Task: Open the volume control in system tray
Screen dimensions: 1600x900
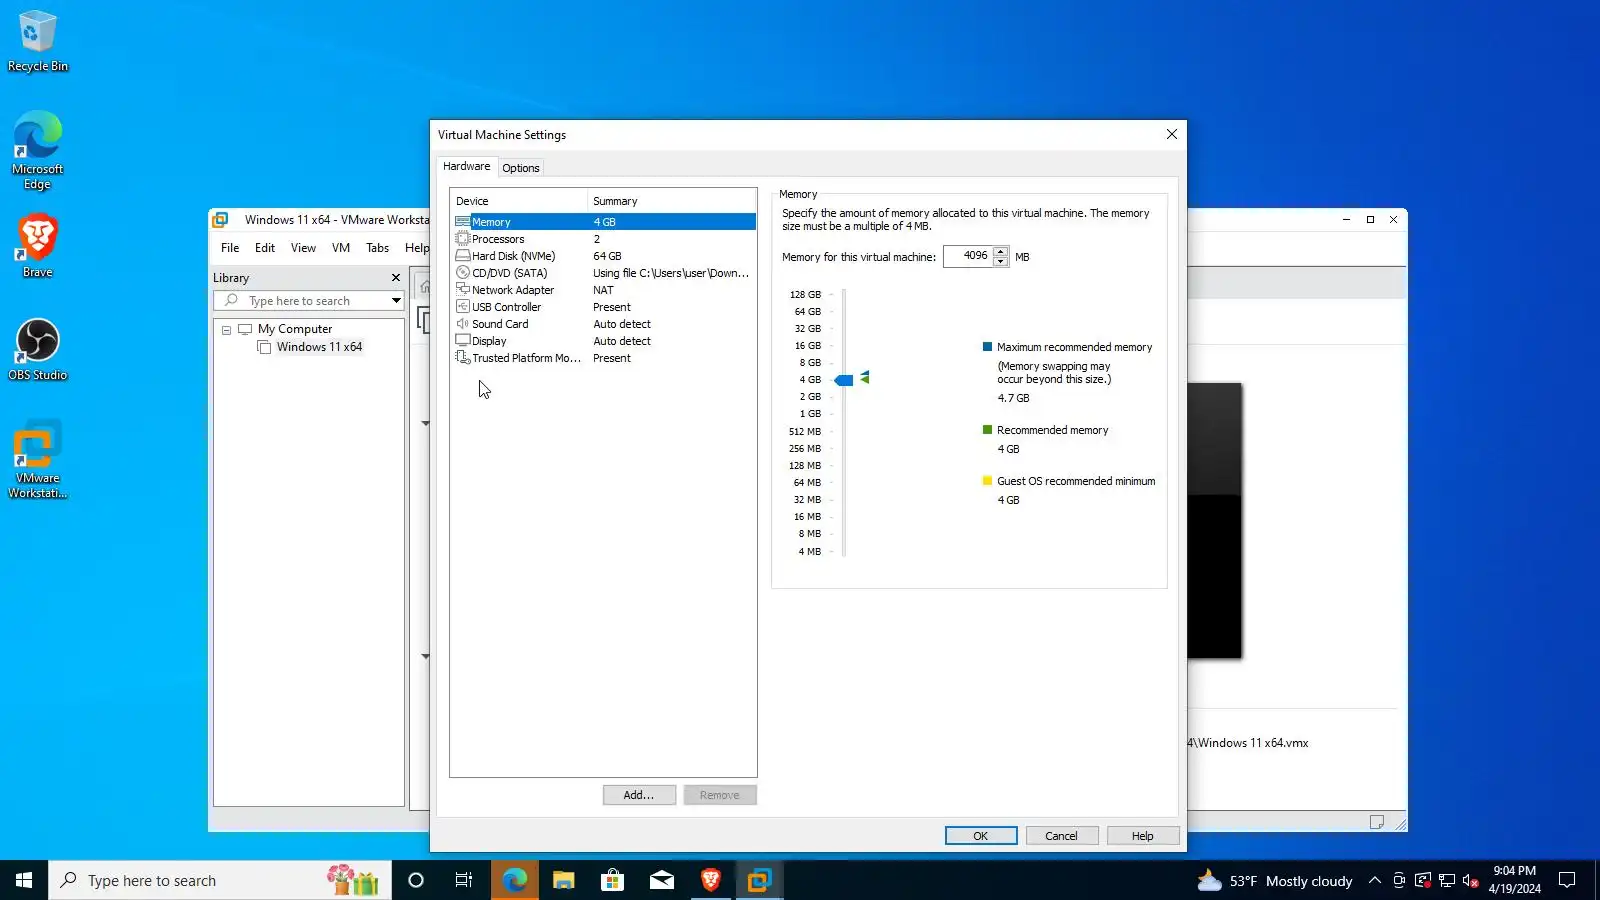Action: pos(1470,881)
